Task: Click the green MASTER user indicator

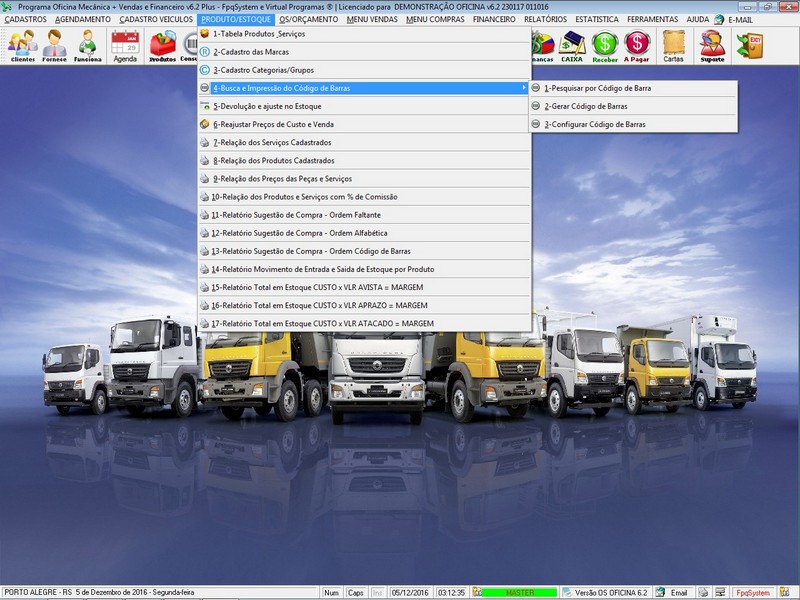Action: [x=519, y=592]
